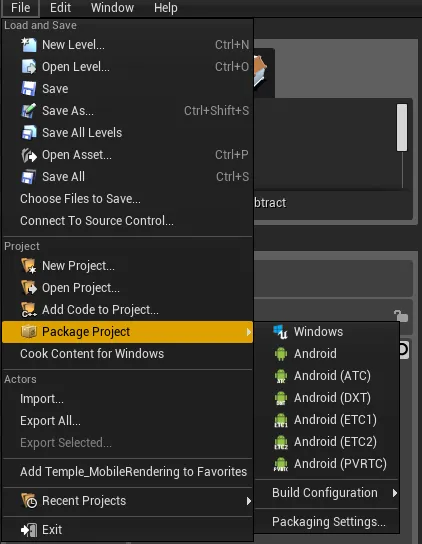Click the Android (ETC2) robot icon
Image resolution: width=422 pixels, height=544 pixels.
(x=280, y=442)
